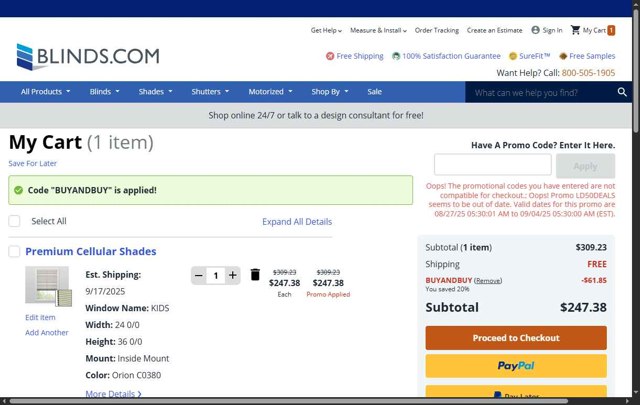Image resolution: width=640 pixels, height=405 pixels.
Task: Check the Premium Cellular Shades item checkbox
Action: (x=14, y=251)
